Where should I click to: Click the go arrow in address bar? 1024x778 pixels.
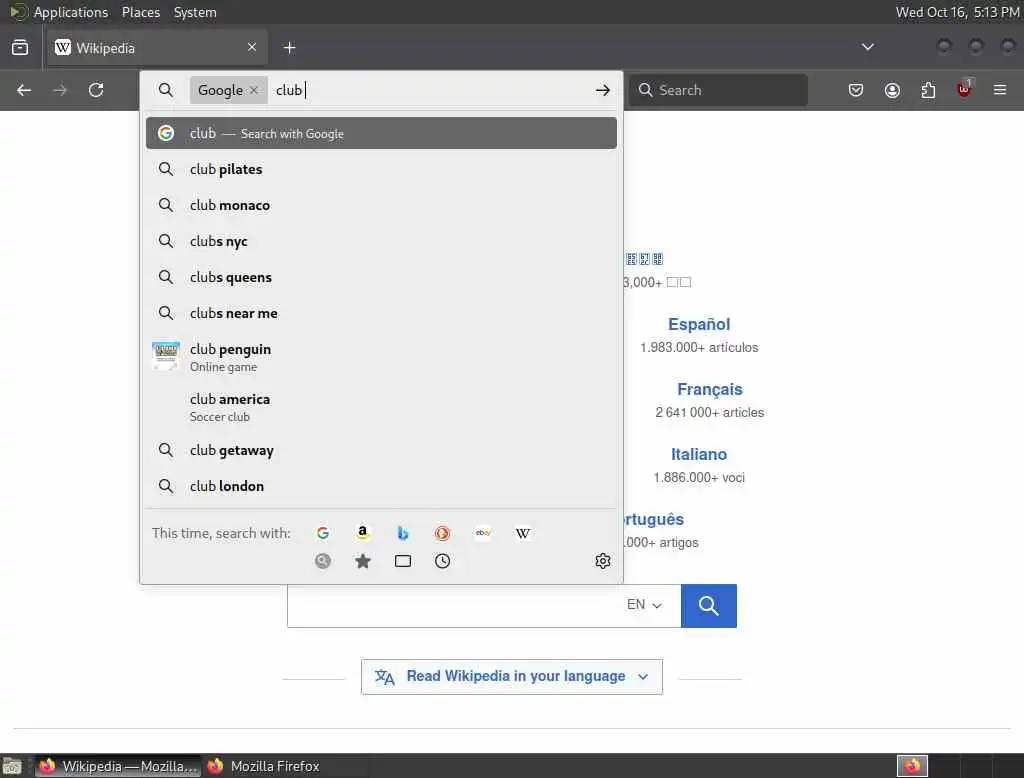click(x=603, y=90)
